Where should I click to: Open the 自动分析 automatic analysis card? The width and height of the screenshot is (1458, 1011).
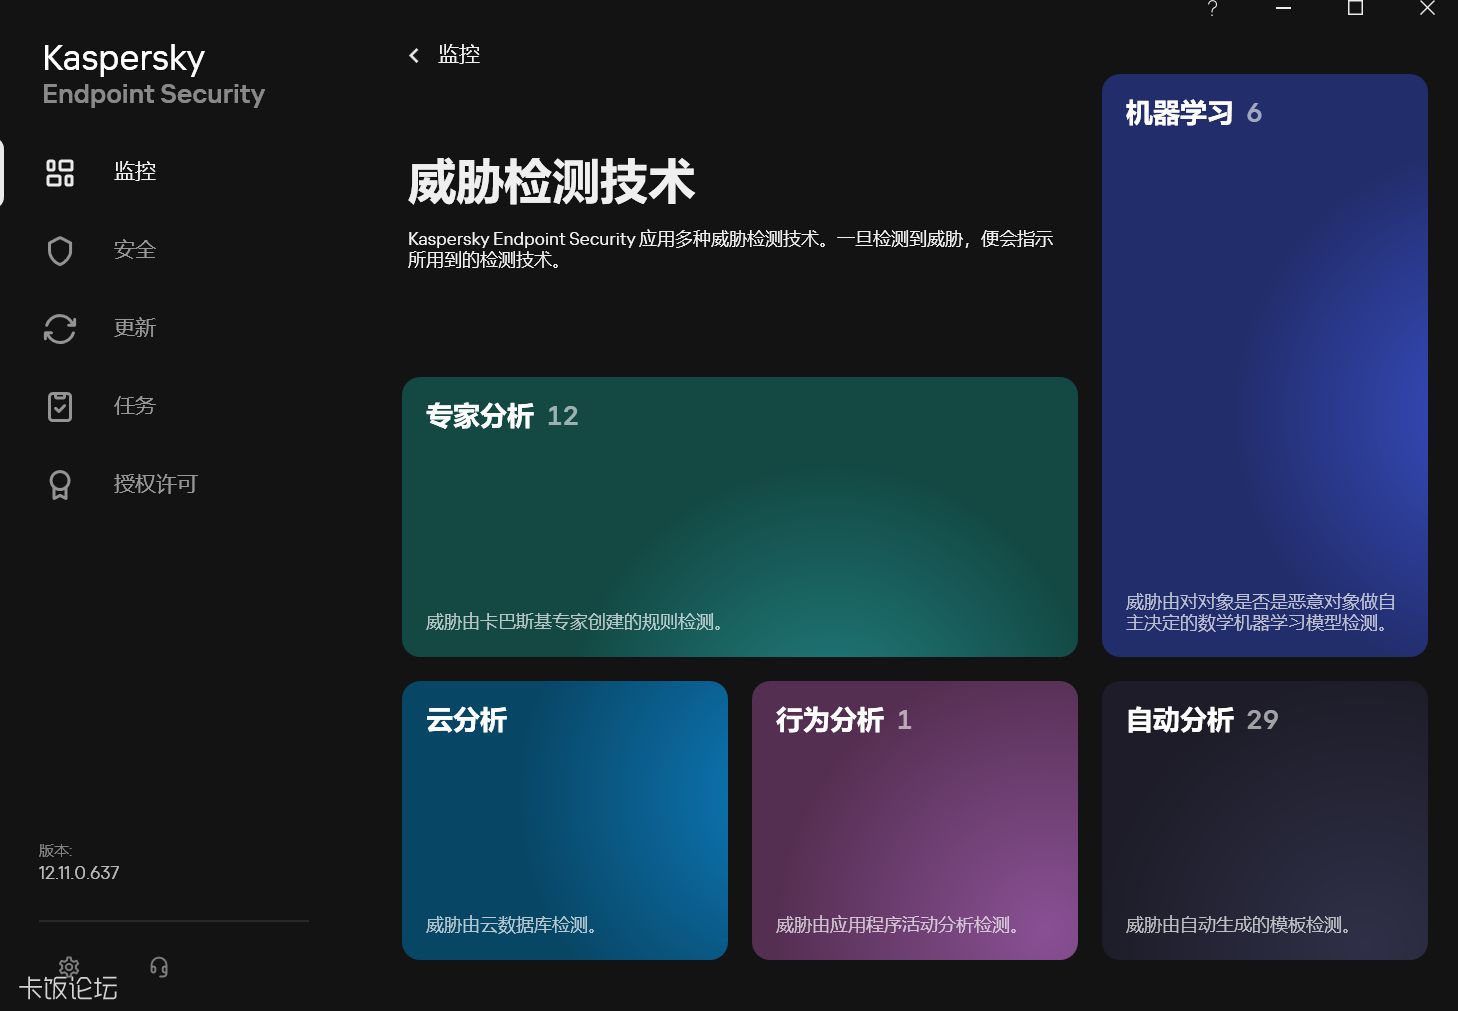click(1264, 820)
